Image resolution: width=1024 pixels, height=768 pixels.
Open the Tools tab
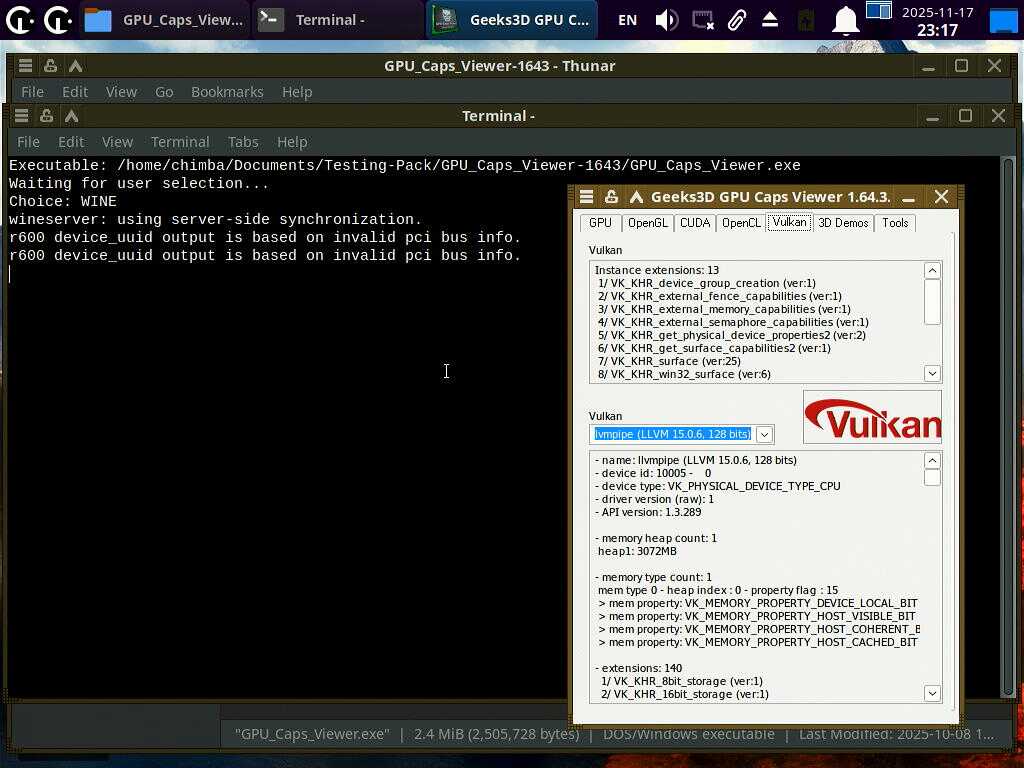[x=895, y=223]
